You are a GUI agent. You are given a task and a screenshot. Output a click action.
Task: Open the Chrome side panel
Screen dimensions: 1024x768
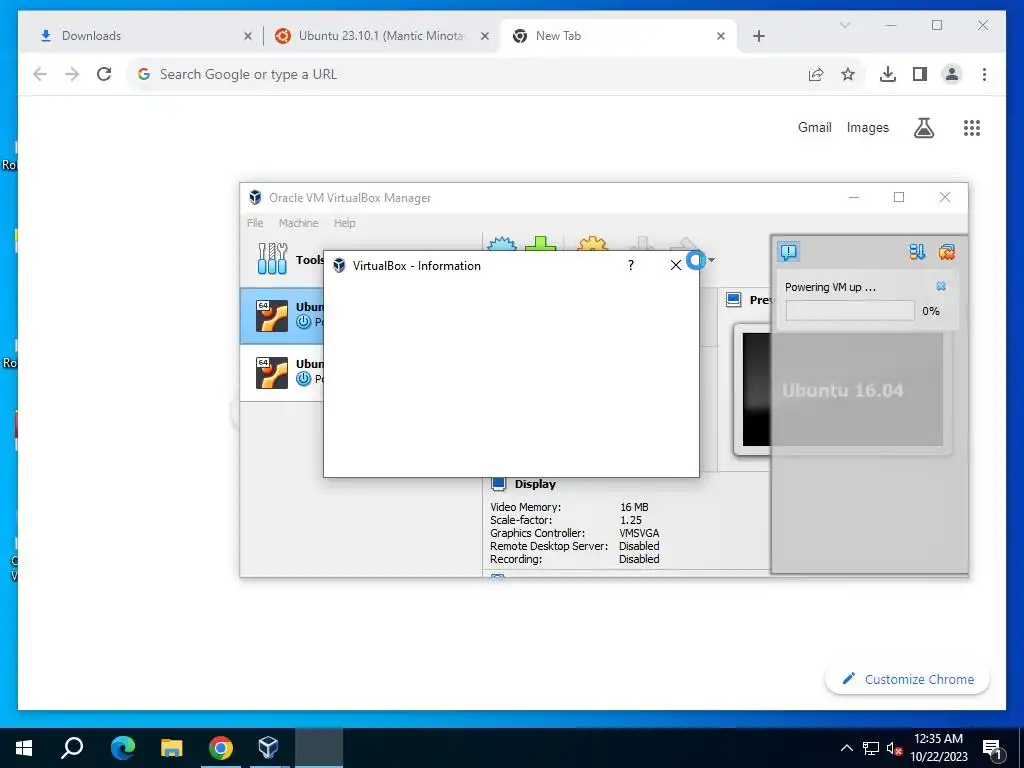point(920,74)
